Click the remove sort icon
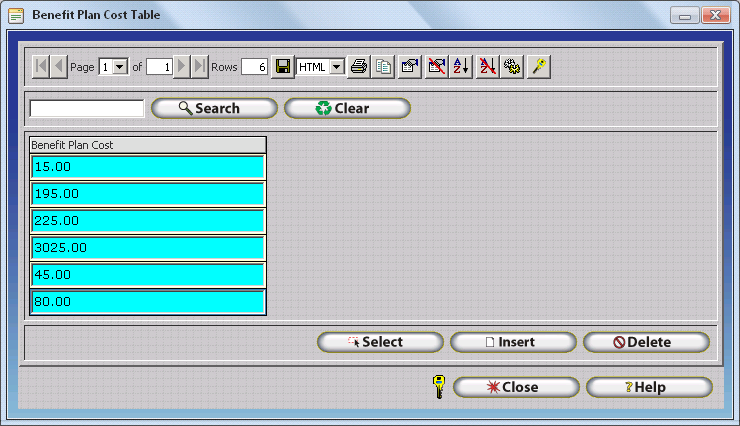Image resolution: width=740 pixels, height=426 pixels. click(x=488, y=67)
